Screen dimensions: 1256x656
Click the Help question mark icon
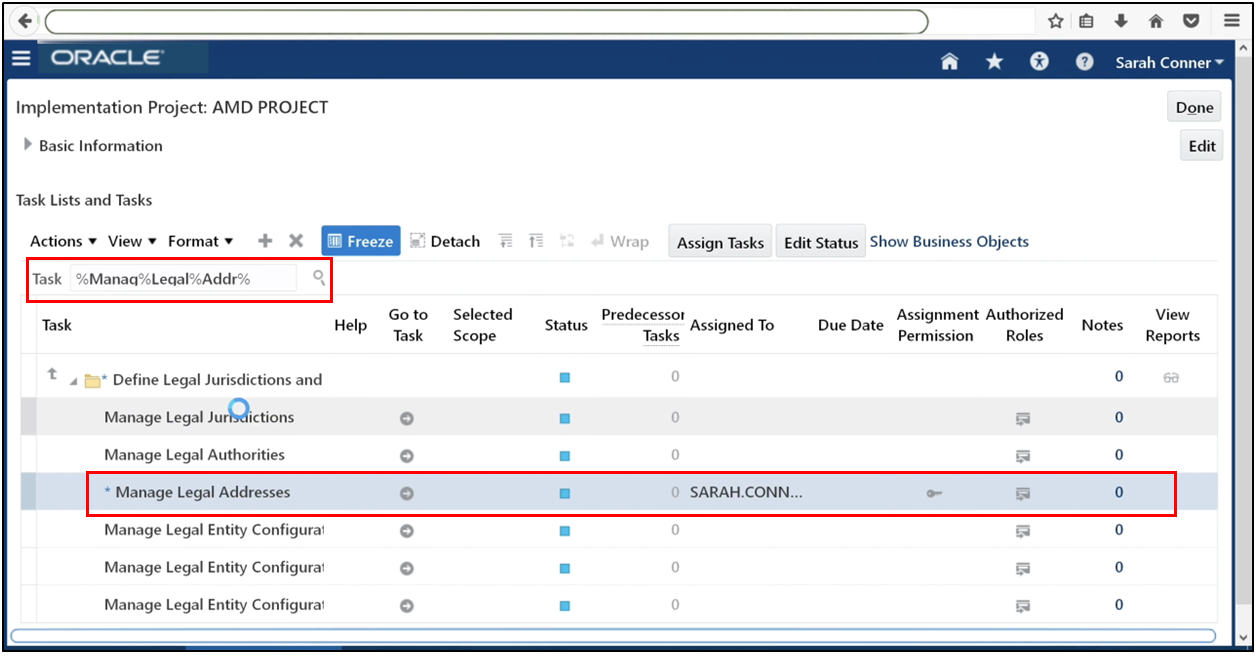[x=1084, y=61]
